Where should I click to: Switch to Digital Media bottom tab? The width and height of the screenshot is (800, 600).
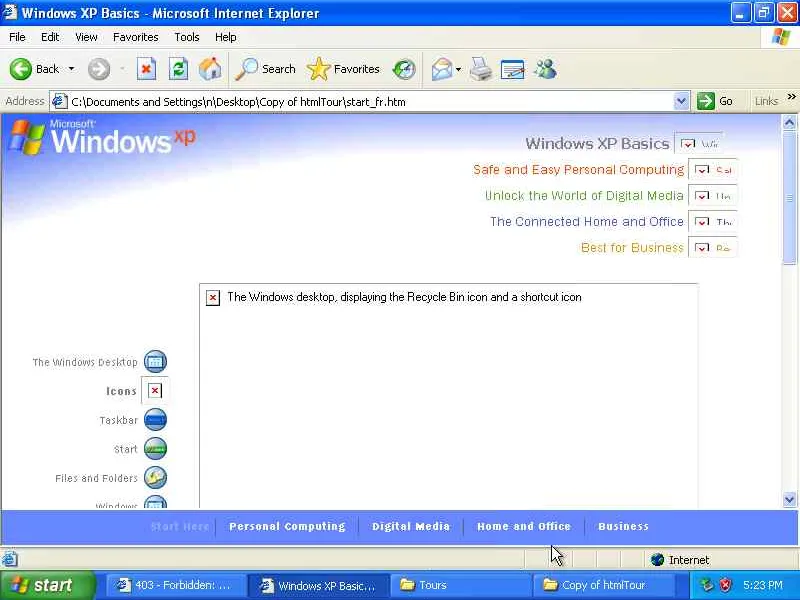[x=411, y=527]
